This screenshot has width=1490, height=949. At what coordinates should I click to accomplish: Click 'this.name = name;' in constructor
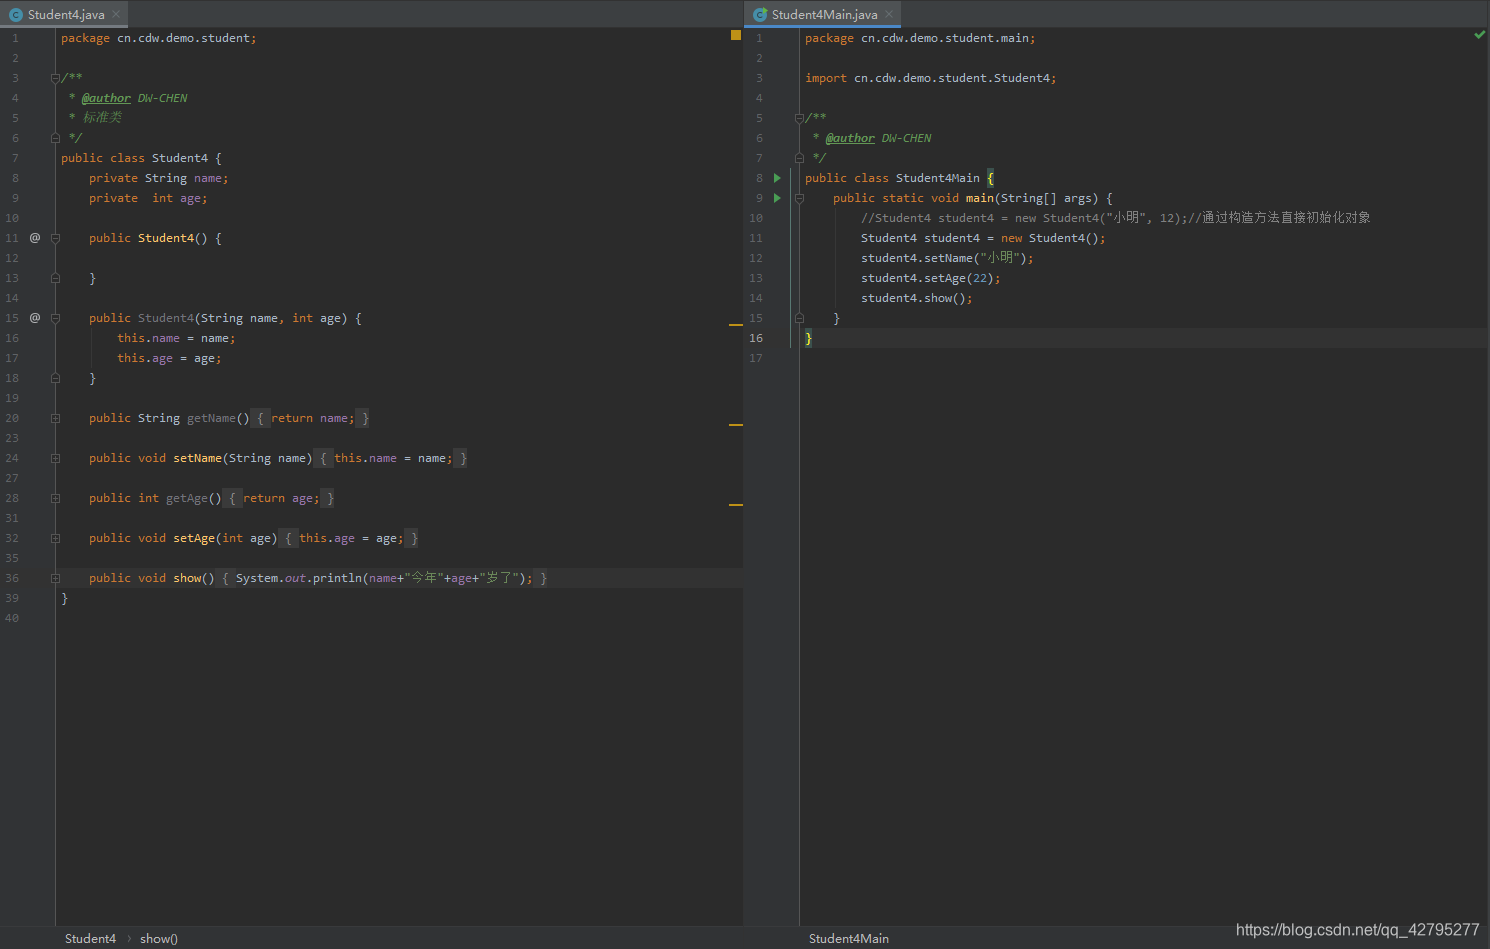tap(176, 338)
